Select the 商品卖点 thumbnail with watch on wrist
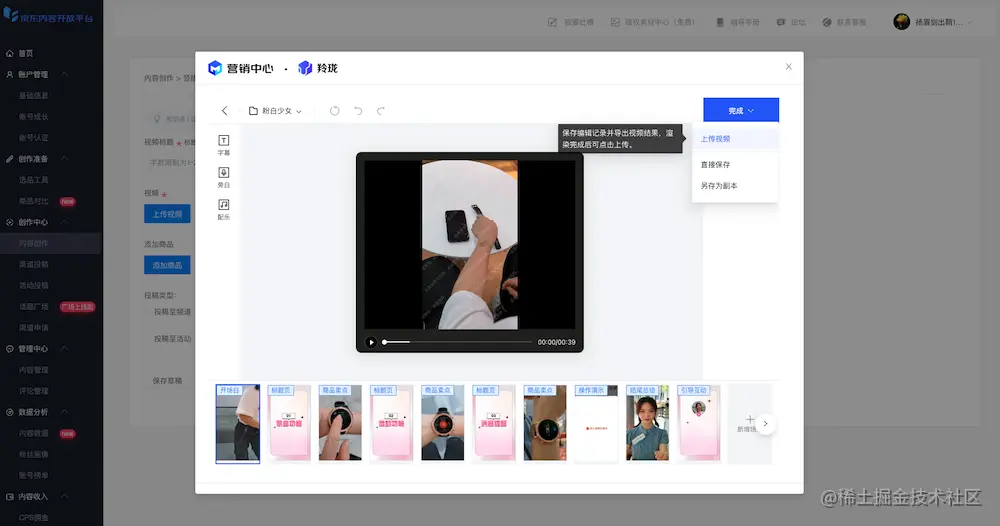 click(x=545, y=422)
